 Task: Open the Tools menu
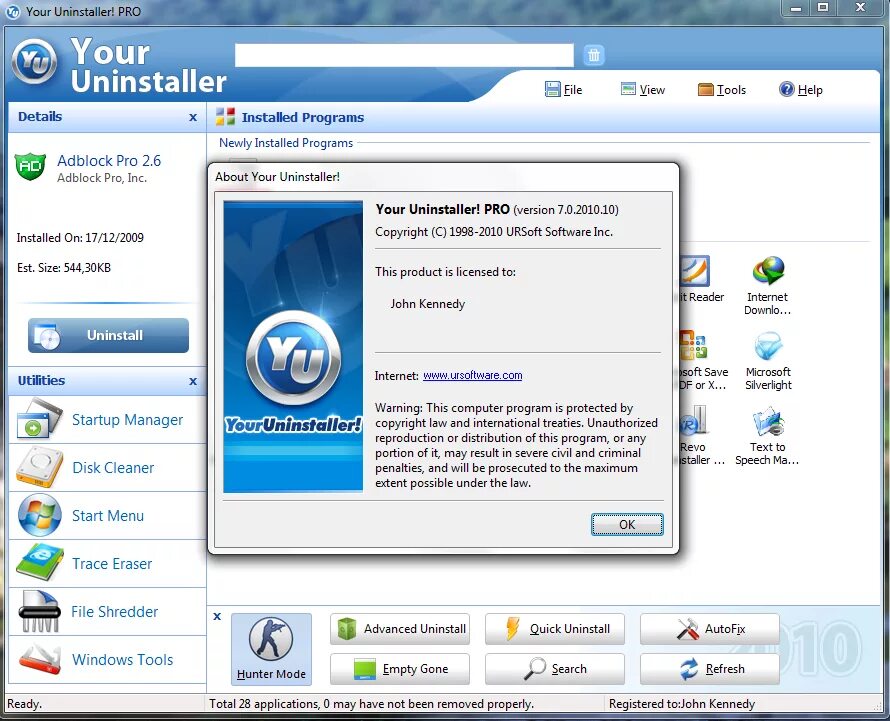click(x=721, y=90)
